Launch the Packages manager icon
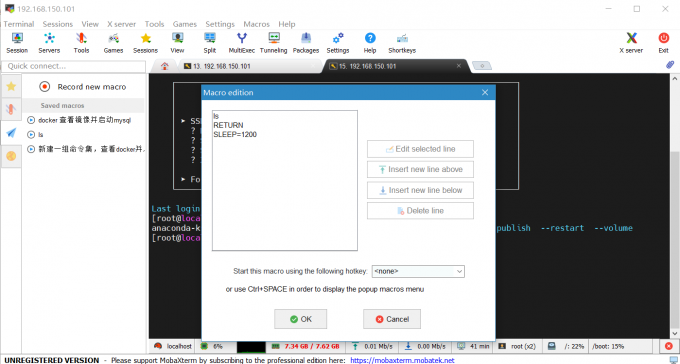Screen dimensions: 680x364 point(306,43)
